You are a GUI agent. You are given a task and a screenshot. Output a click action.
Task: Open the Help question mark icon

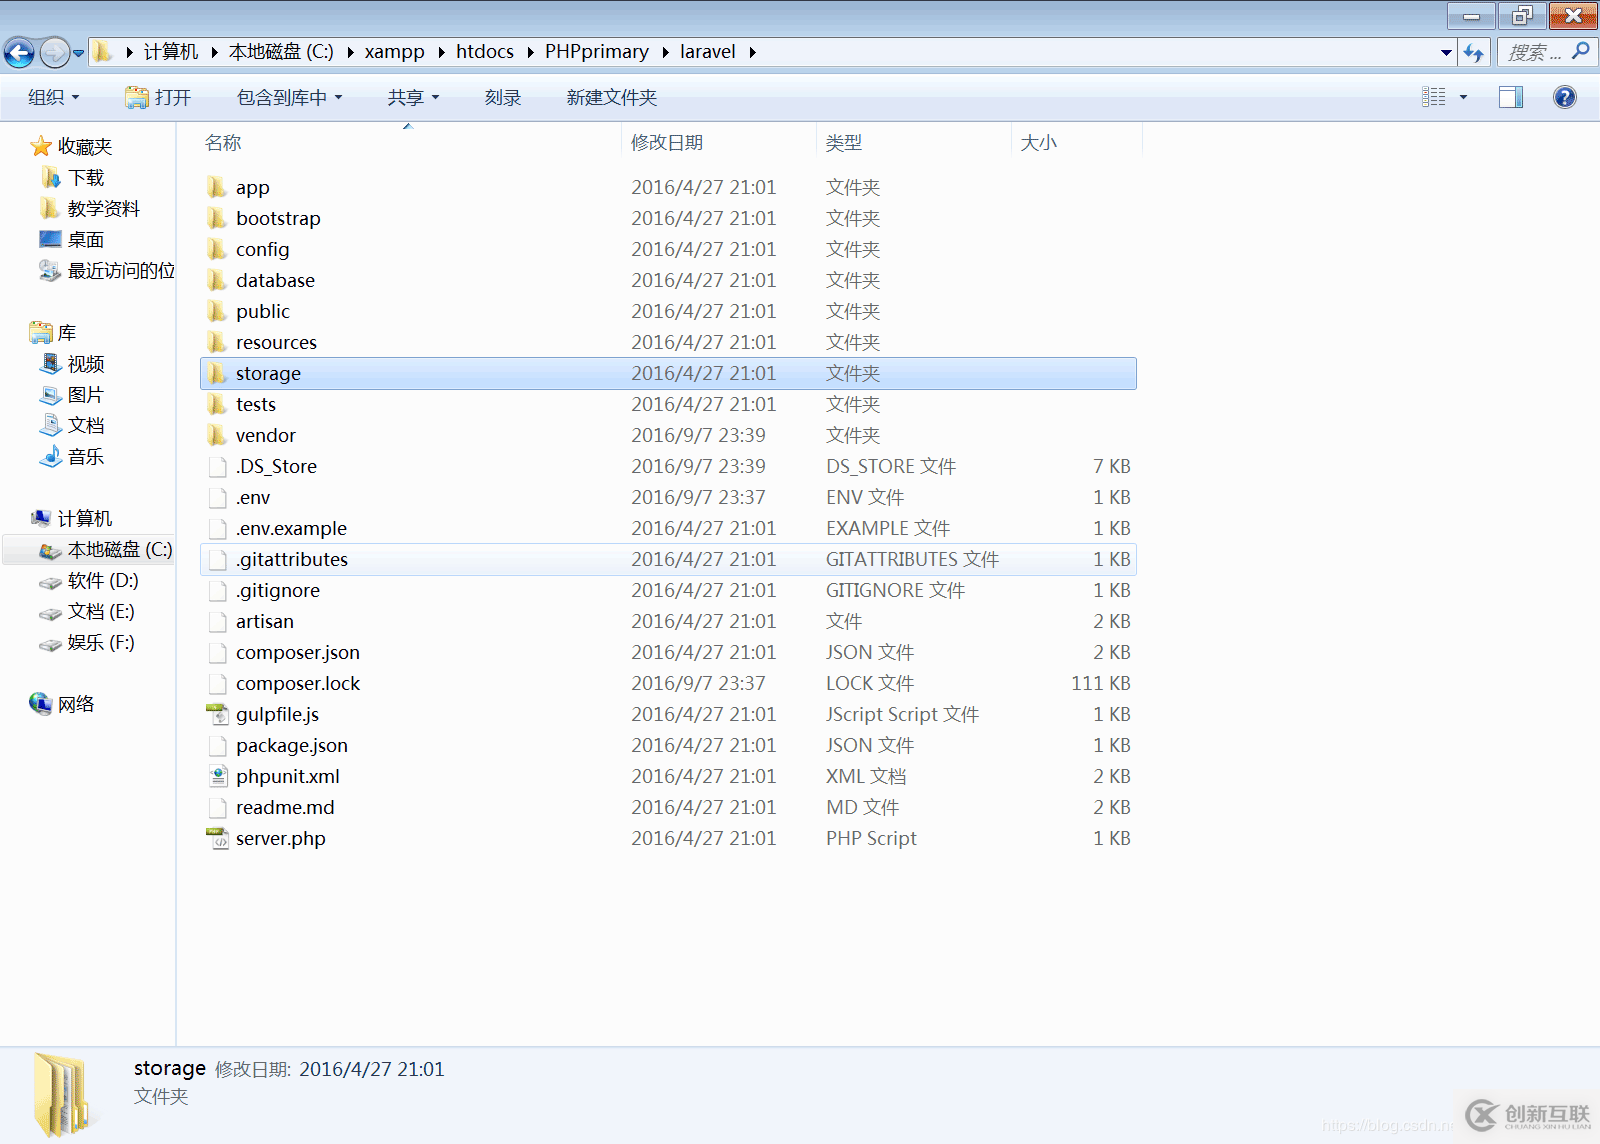(x=1565, y=97)
